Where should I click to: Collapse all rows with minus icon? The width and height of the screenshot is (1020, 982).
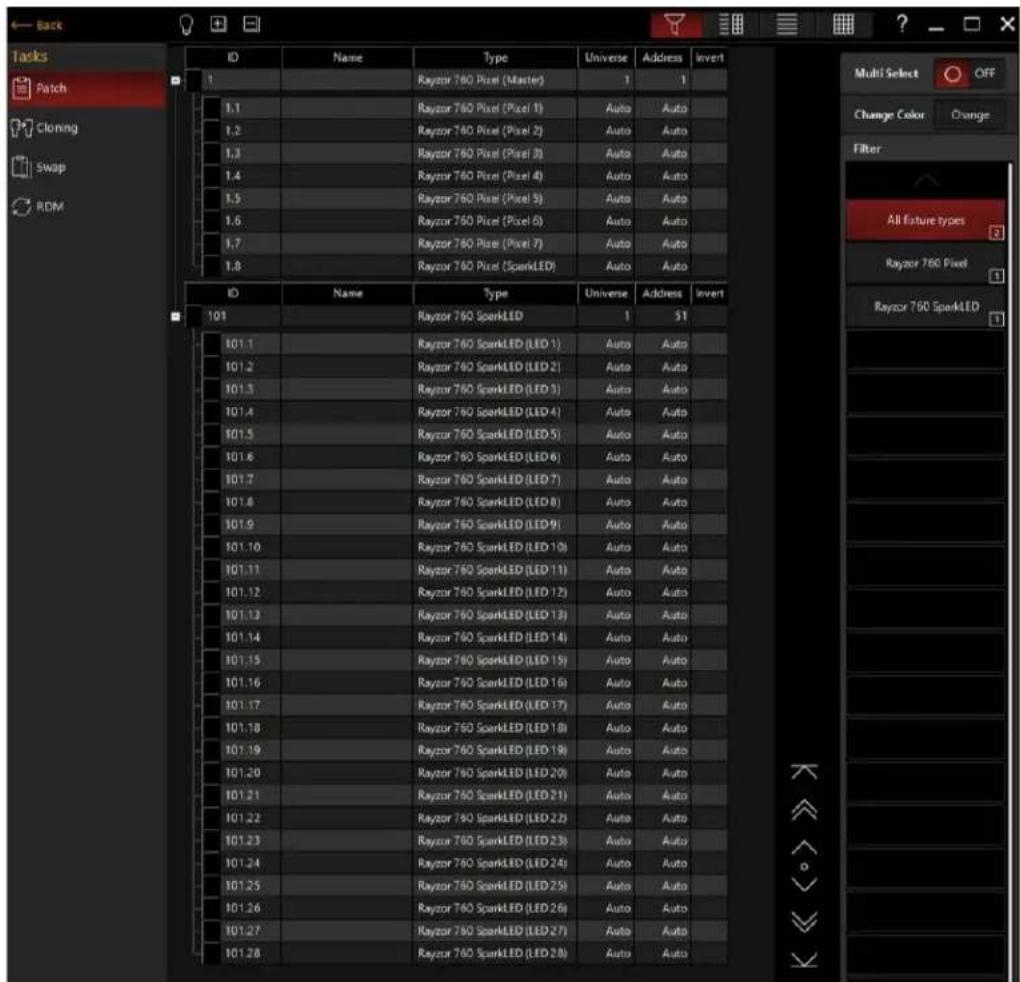(251, 24)
